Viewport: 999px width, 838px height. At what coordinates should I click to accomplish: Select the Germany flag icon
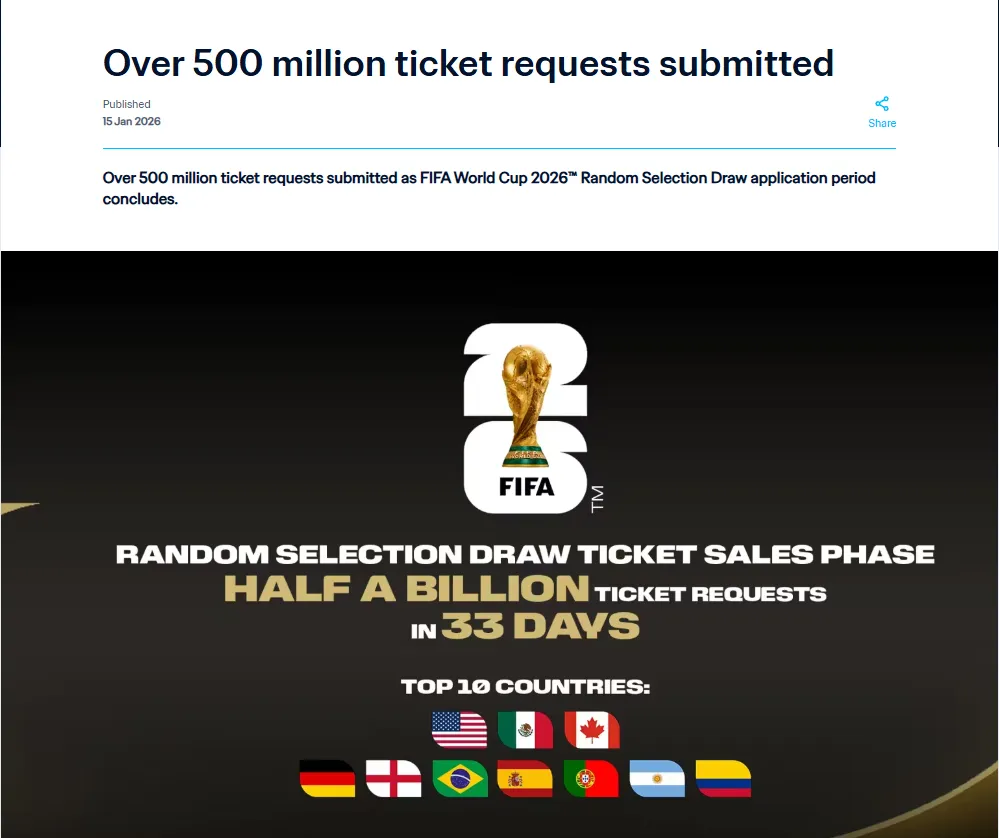(327, 778)
